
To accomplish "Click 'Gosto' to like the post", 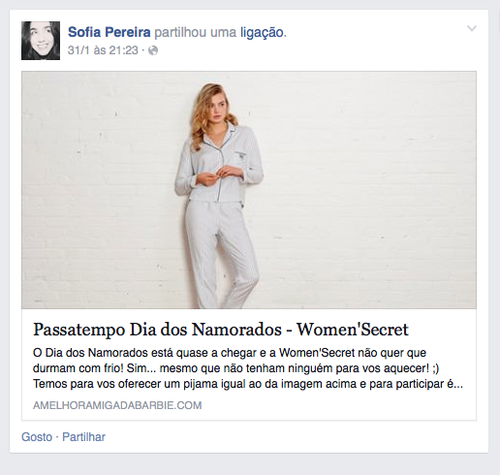I will [37, 437].
